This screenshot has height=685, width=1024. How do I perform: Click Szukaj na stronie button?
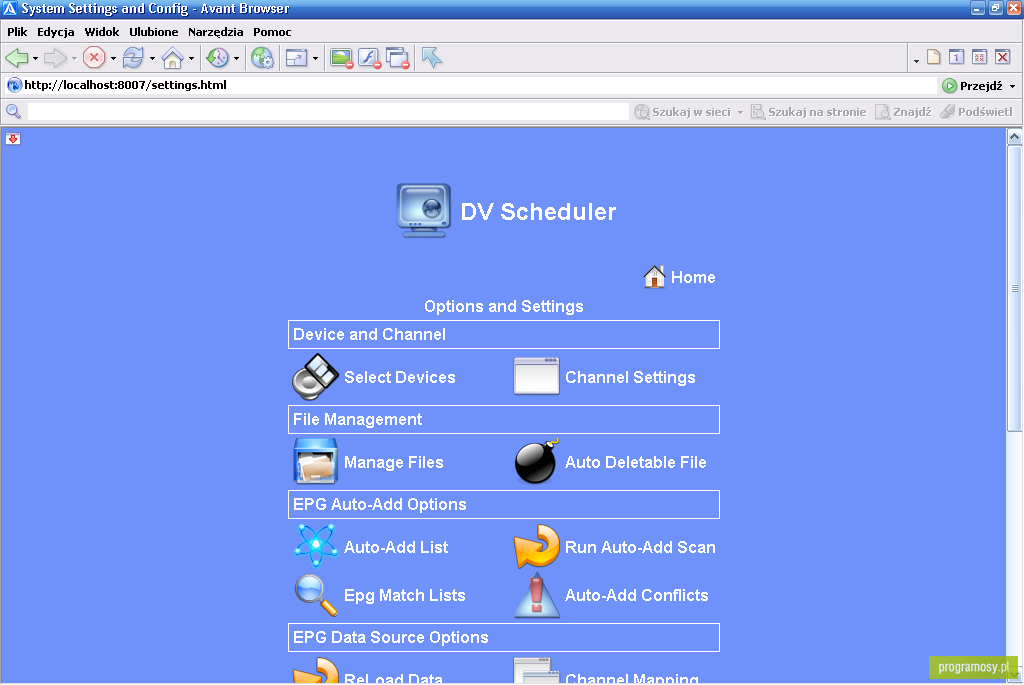tap(808, 112)
